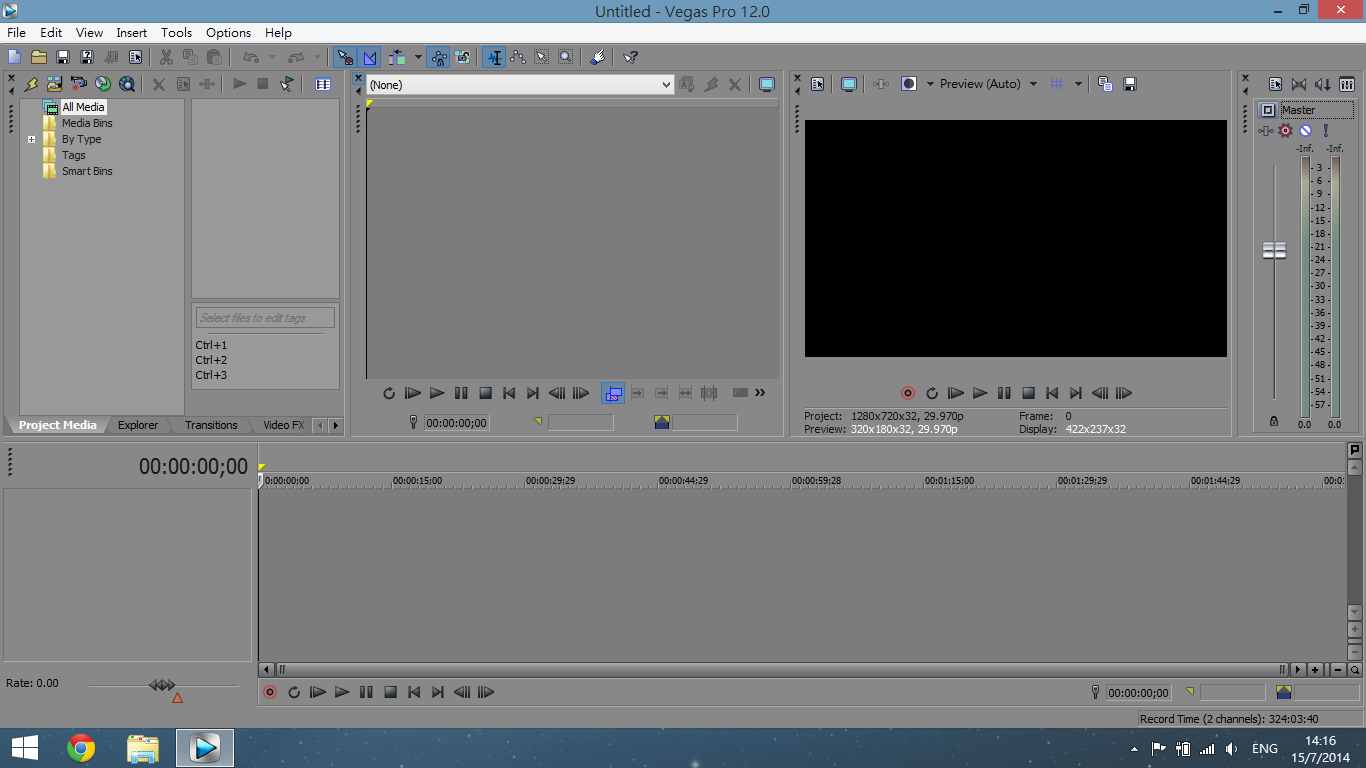Select the Zoom Edit magnifier tool
1366x768 pixels.
566,58
